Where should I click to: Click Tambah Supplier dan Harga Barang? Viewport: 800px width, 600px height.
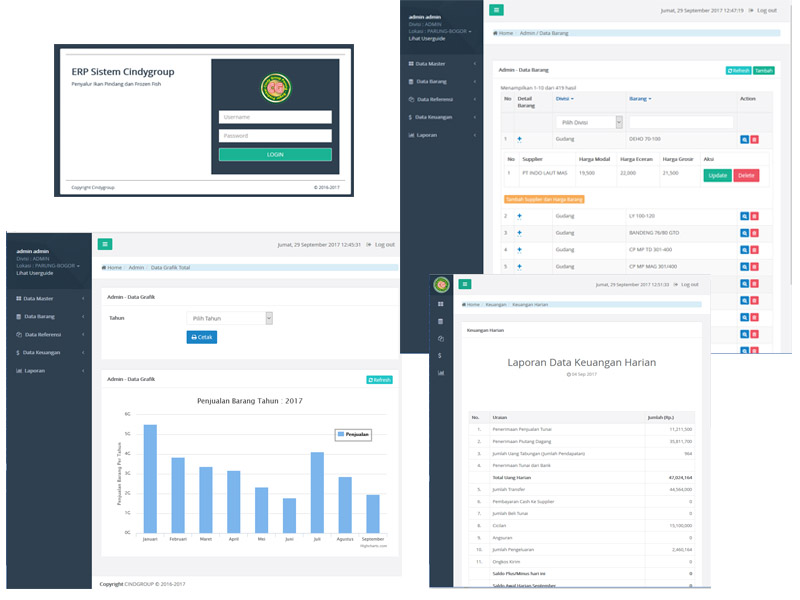(543, 199)
